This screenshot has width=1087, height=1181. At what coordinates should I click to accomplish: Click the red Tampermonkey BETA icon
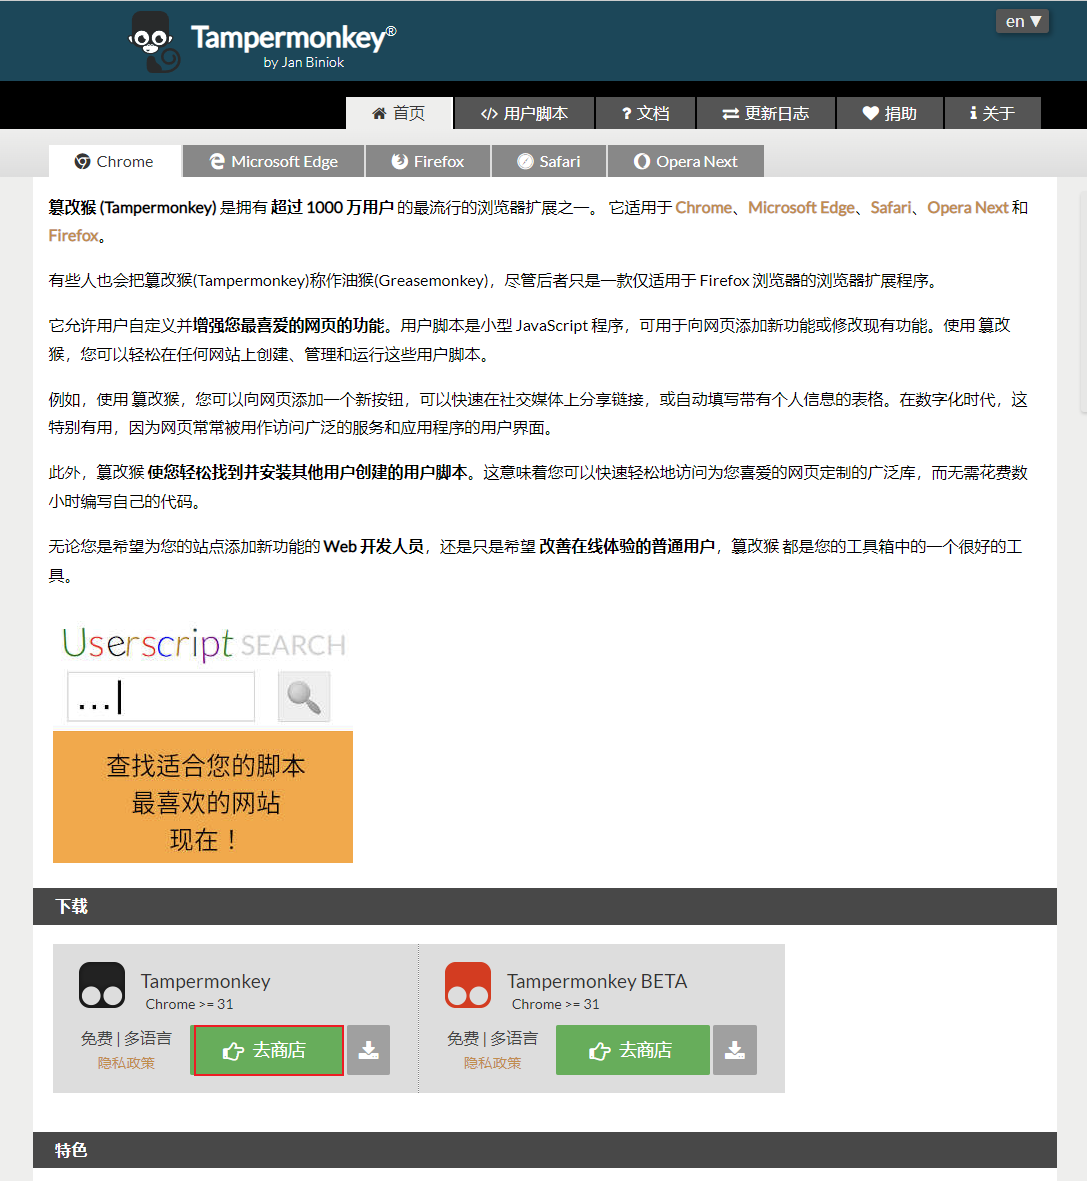coord(468,985)
